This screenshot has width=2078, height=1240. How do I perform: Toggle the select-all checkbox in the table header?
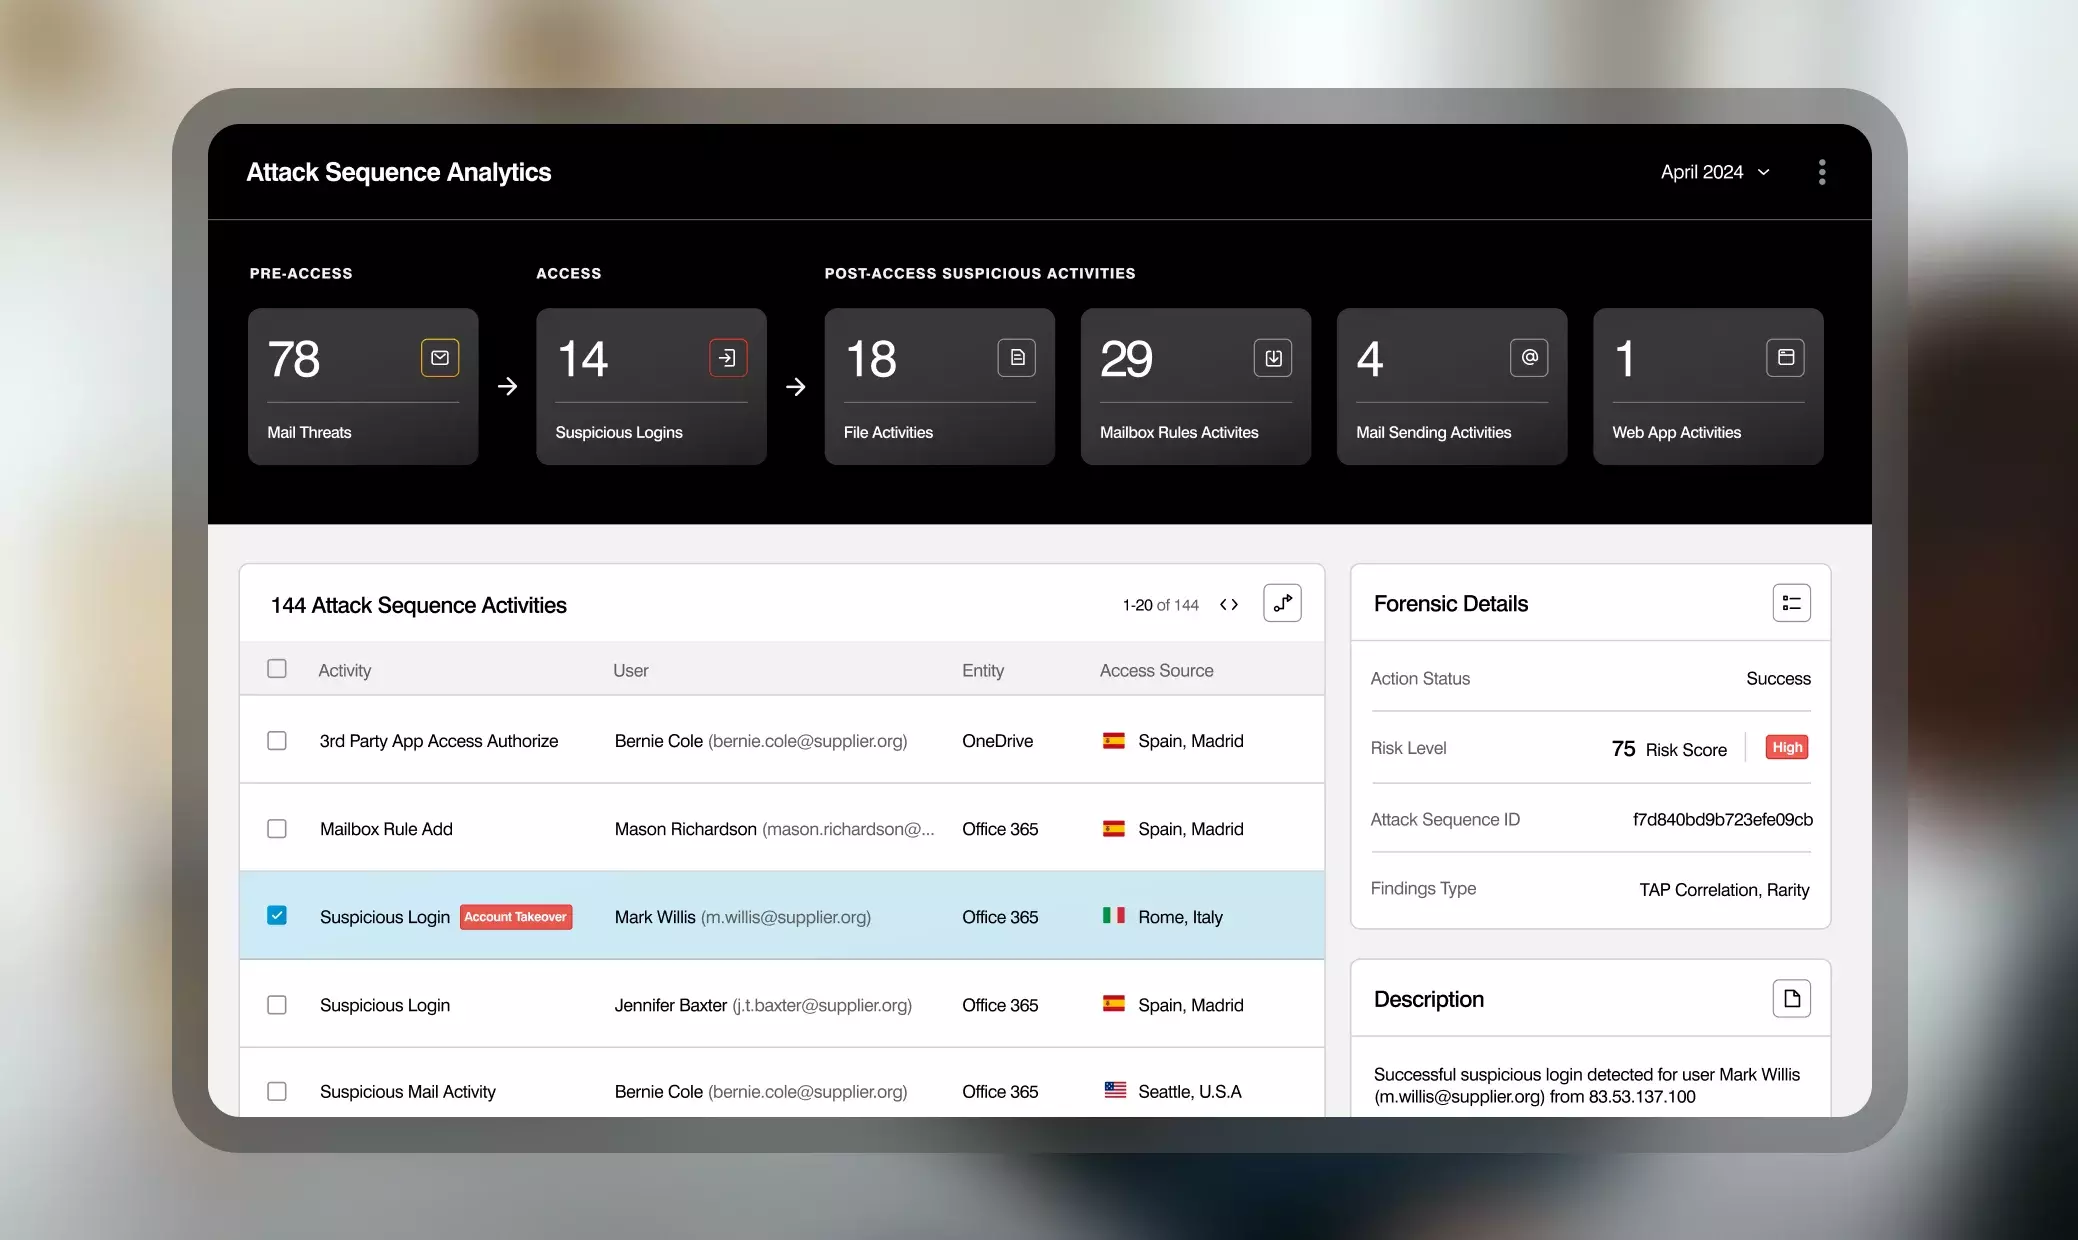point(277,669)
